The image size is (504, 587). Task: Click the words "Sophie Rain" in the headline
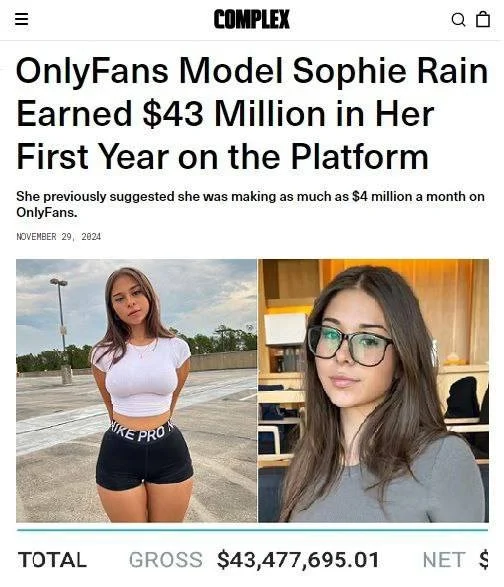coord(390,71)
